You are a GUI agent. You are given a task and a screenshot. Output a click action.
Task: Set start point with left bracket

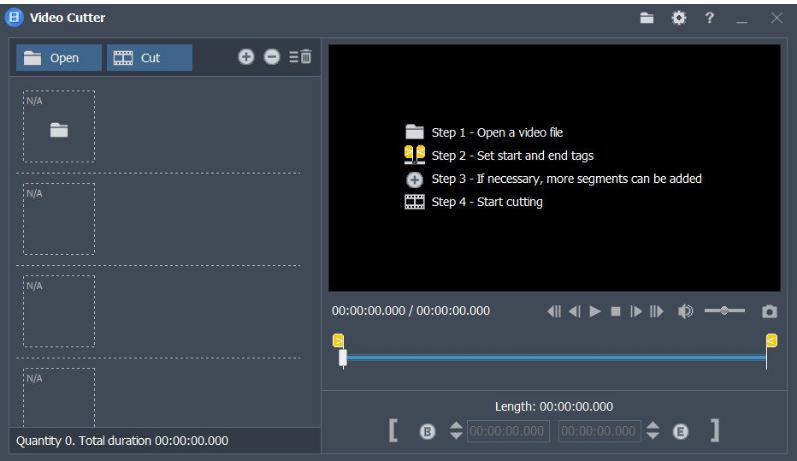click(393, 431)
